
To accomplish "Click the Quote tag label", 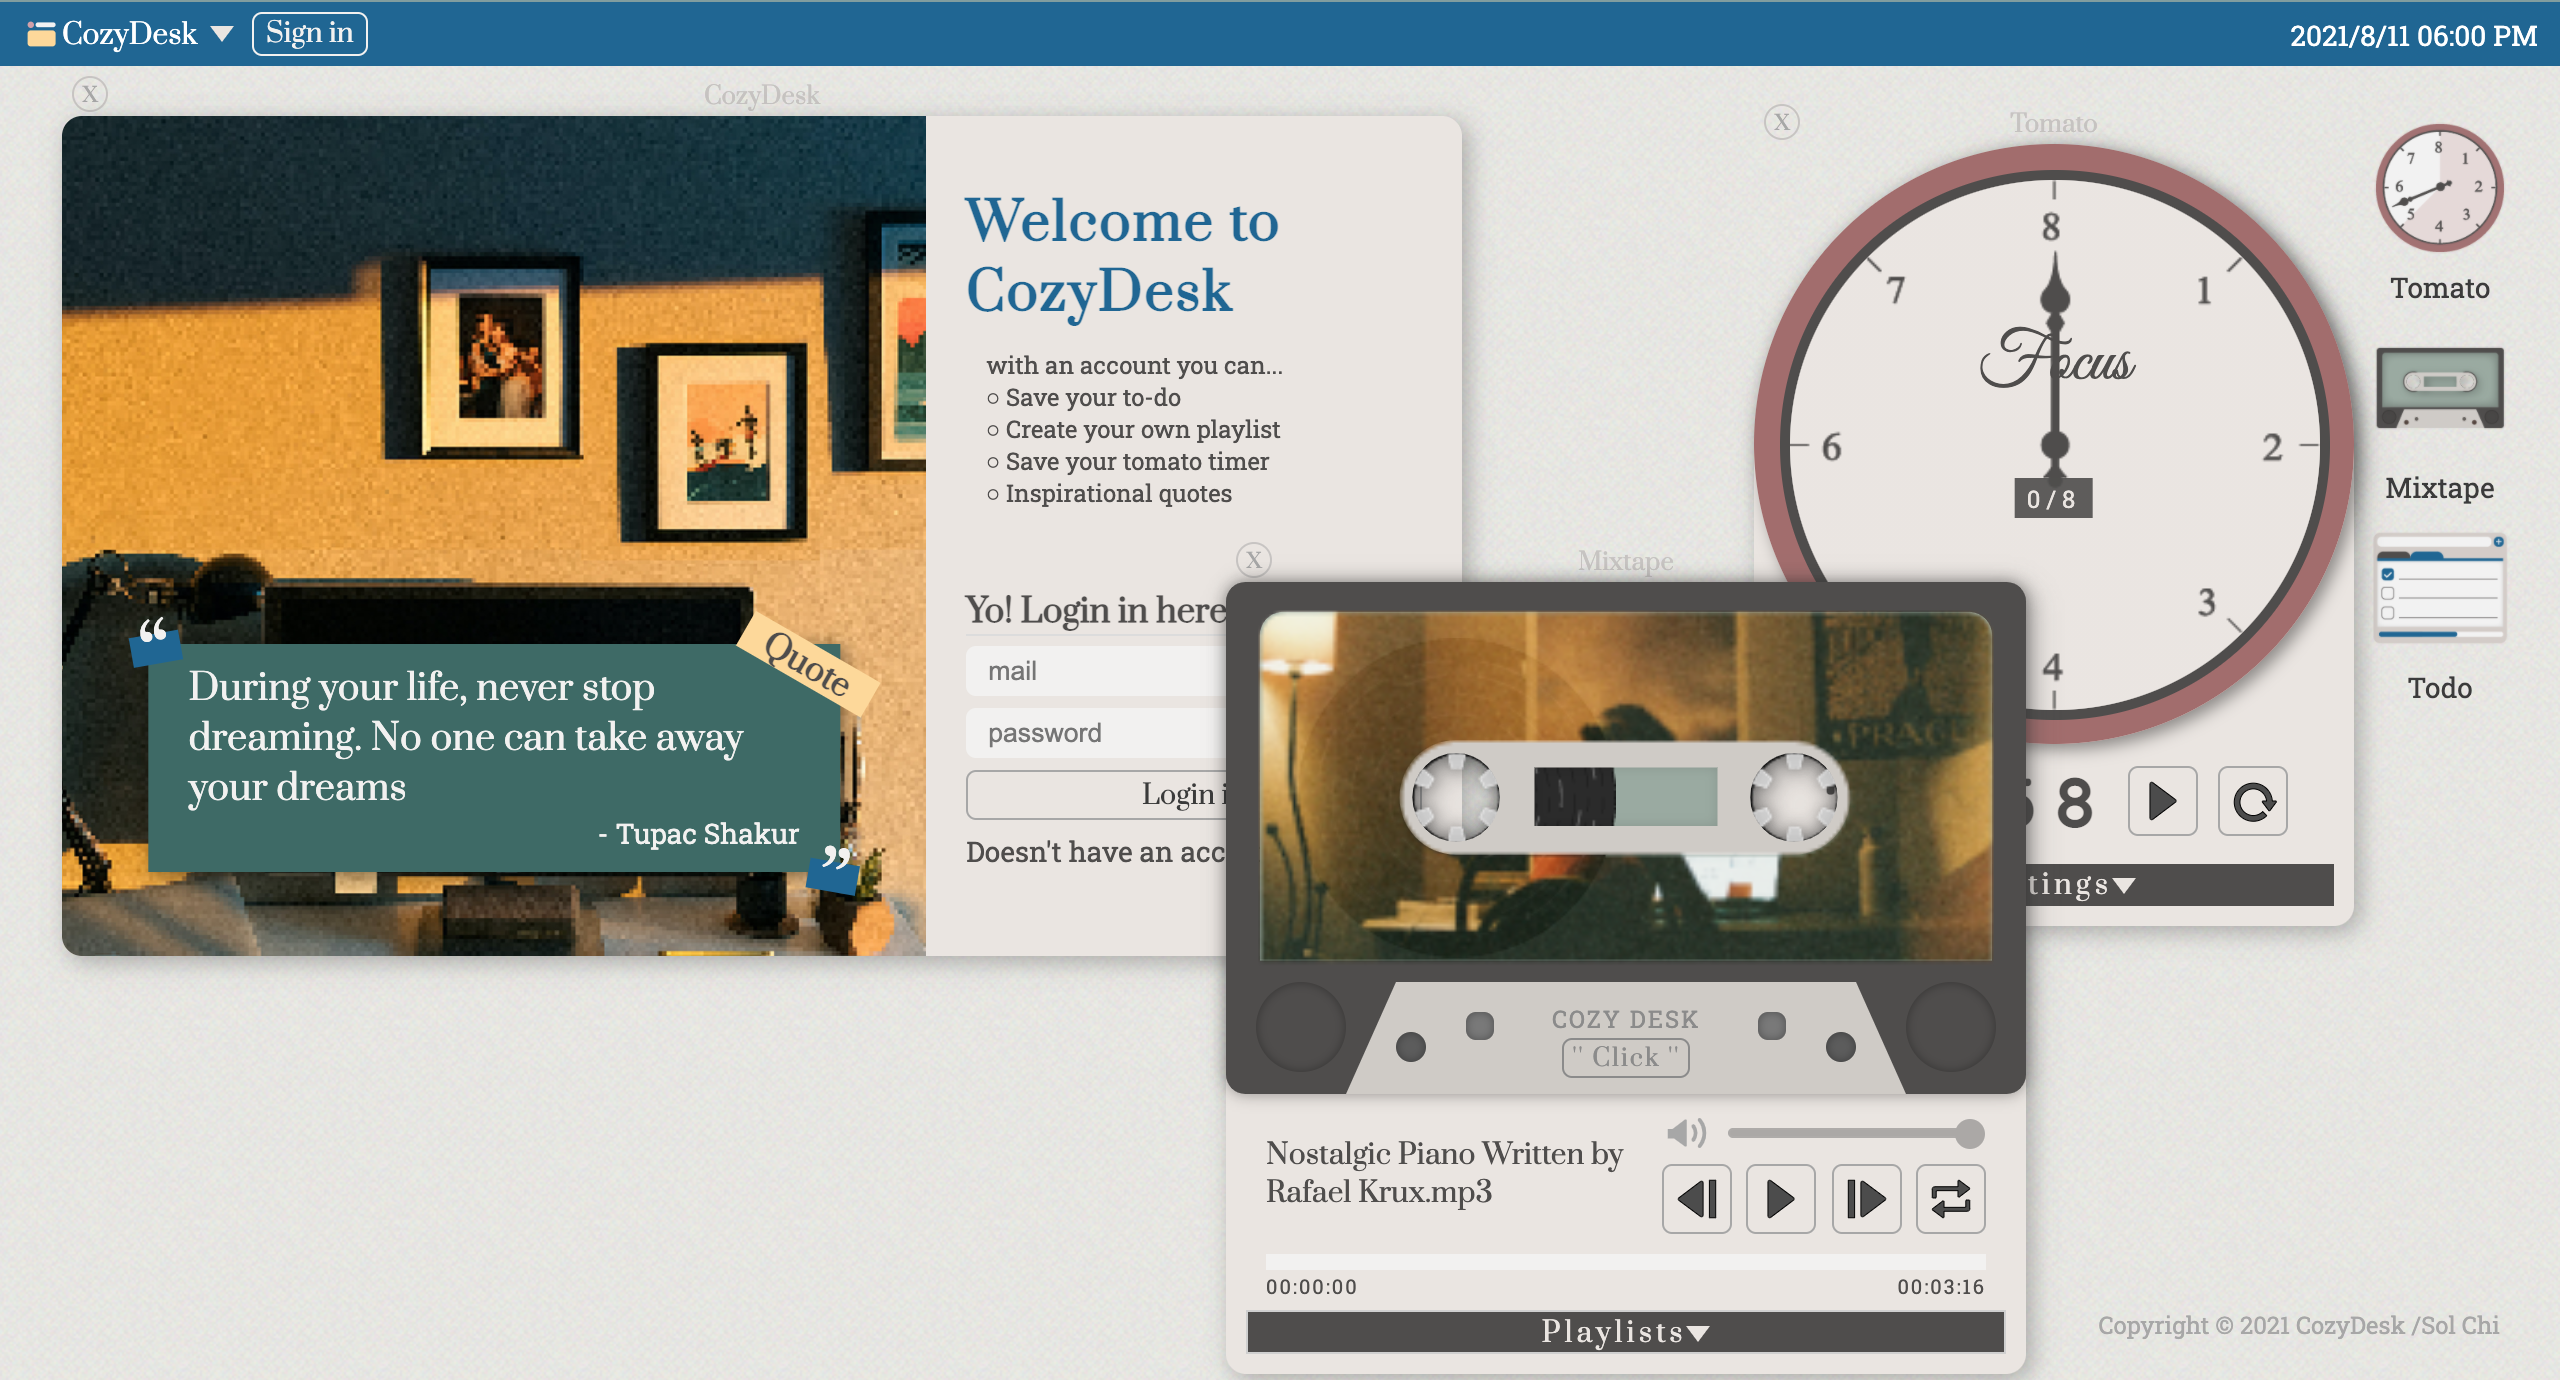I will (x=807, y=663).
